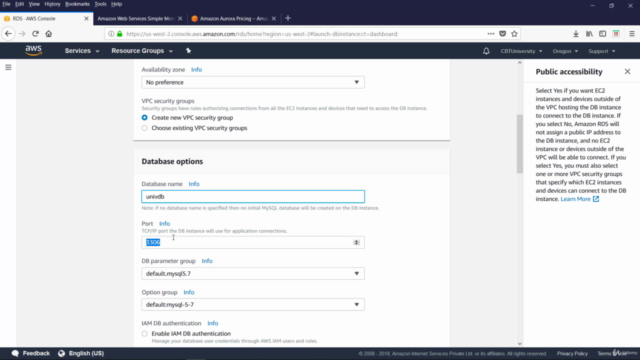Open the Tools menu

(x=100, y=4)
